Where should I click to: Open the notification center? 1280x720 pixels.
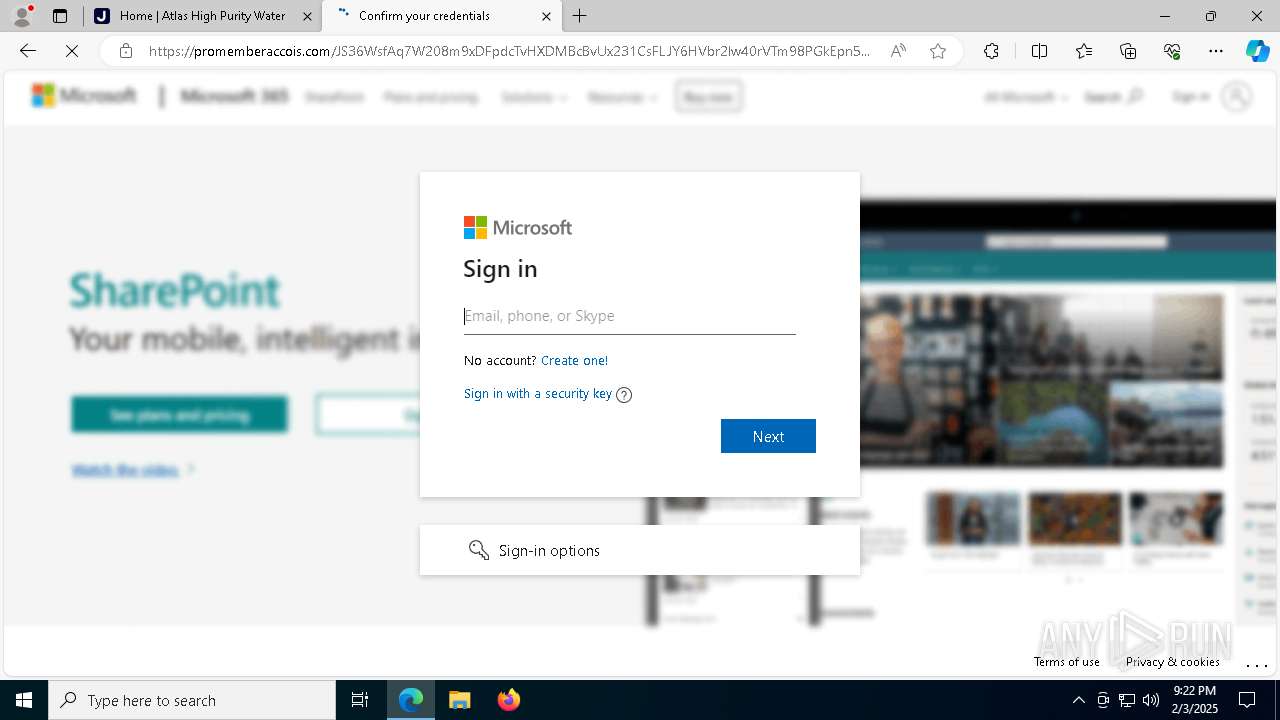coord(1248,700)
